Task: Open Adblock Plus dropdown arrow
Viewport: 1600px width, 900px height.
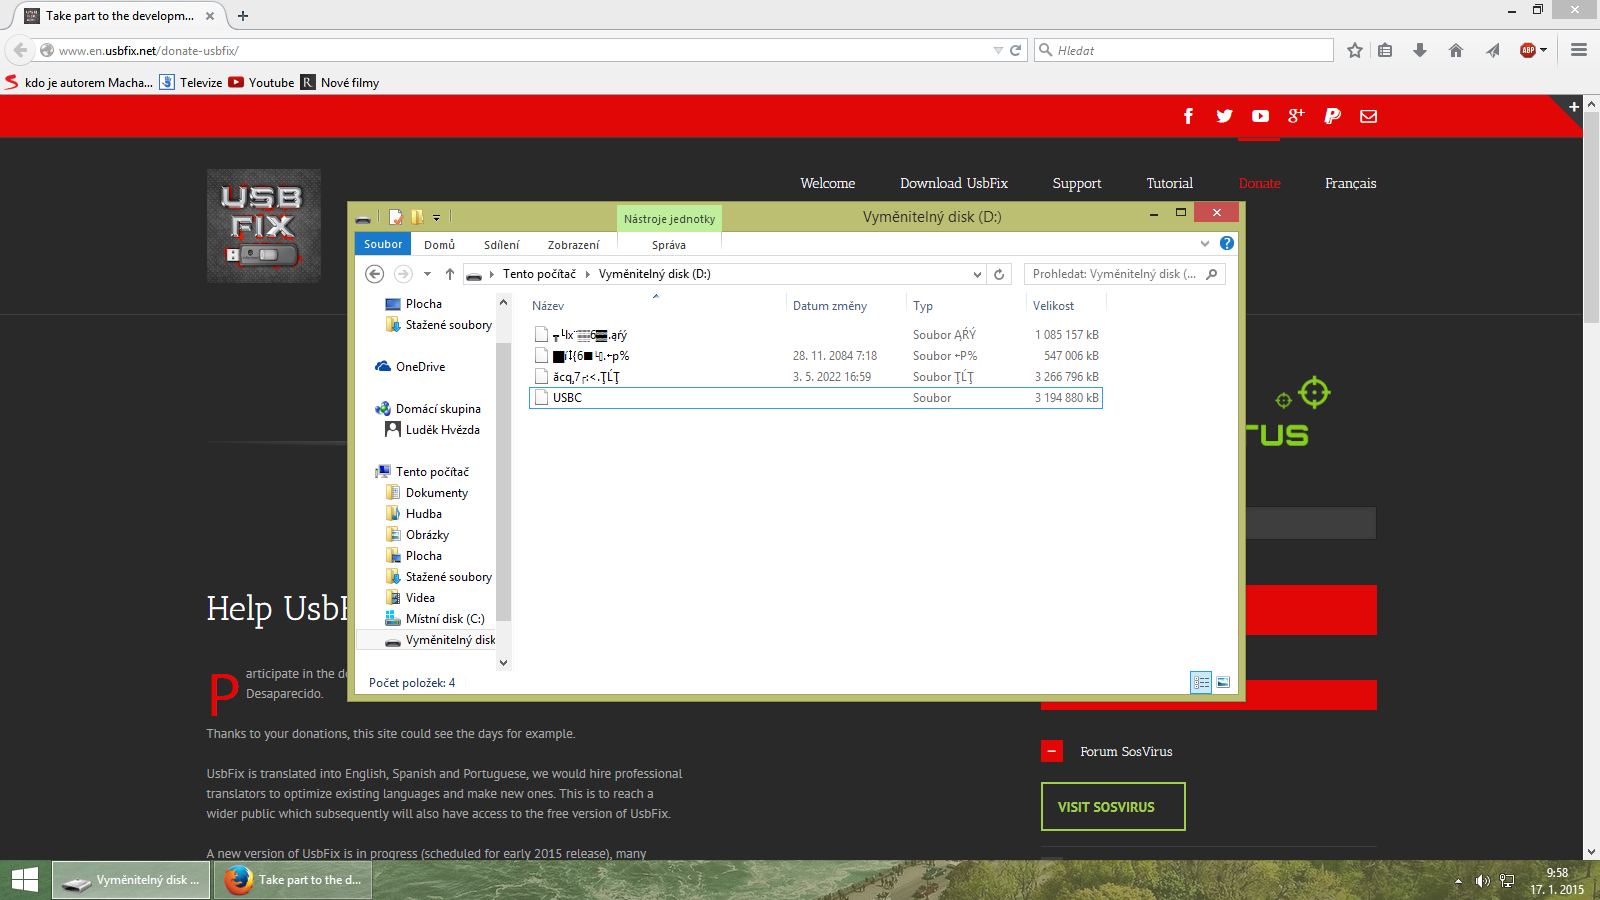Action: tap(1544, 50)
